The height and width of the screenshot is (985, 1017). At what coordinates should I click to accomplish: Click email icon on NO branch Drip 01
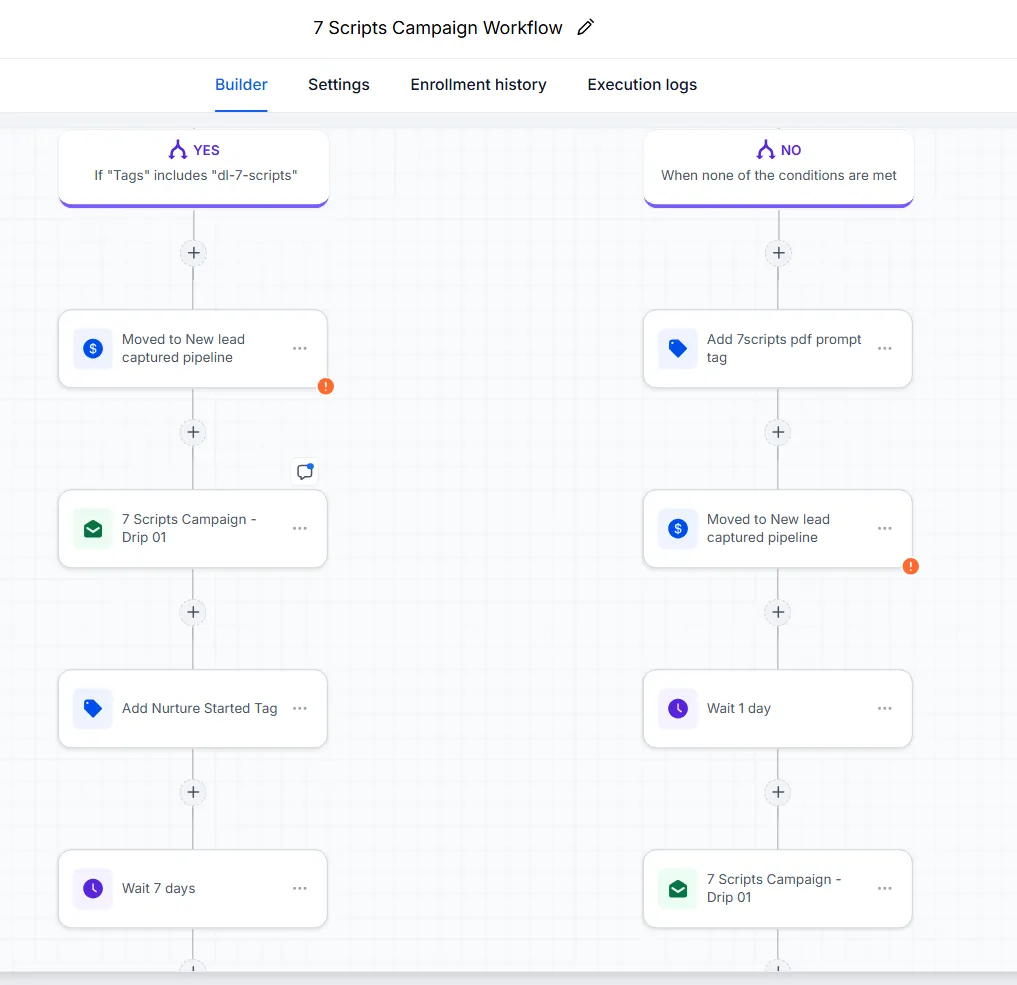pyautogui.click(x=678, y=888)
